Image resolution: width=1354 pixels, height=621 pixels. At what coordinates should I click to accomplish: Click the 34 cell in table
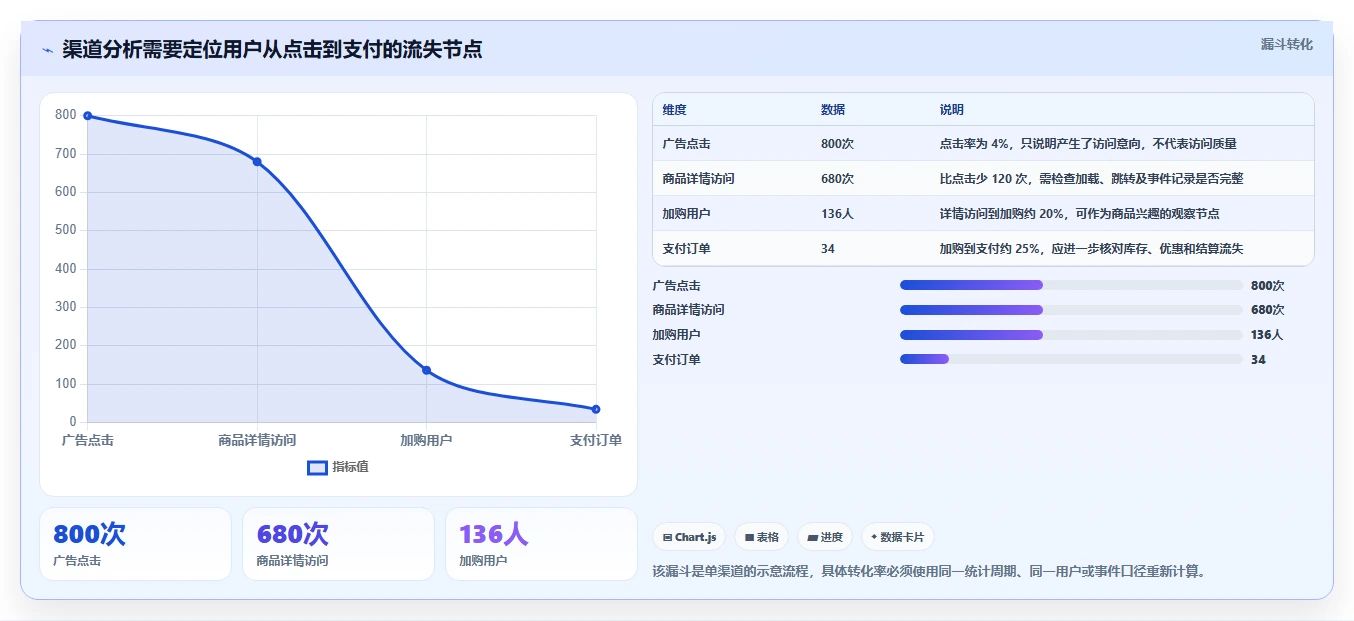(828, 248)
